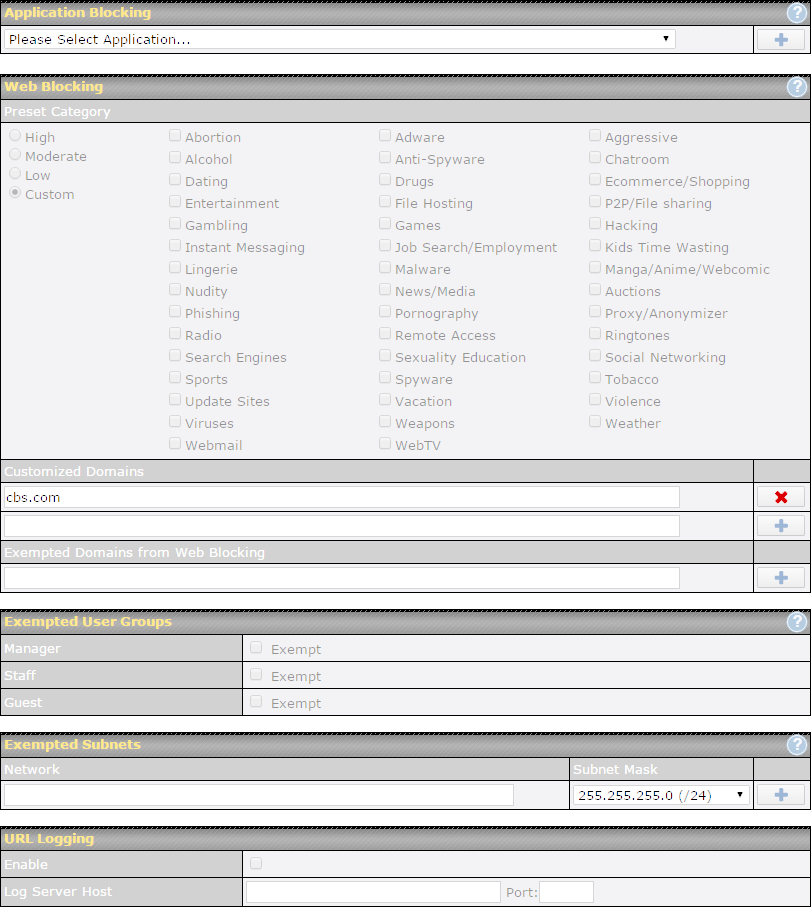
Task: Tick the Hacking checkbox
Action: tap(595, 223)
